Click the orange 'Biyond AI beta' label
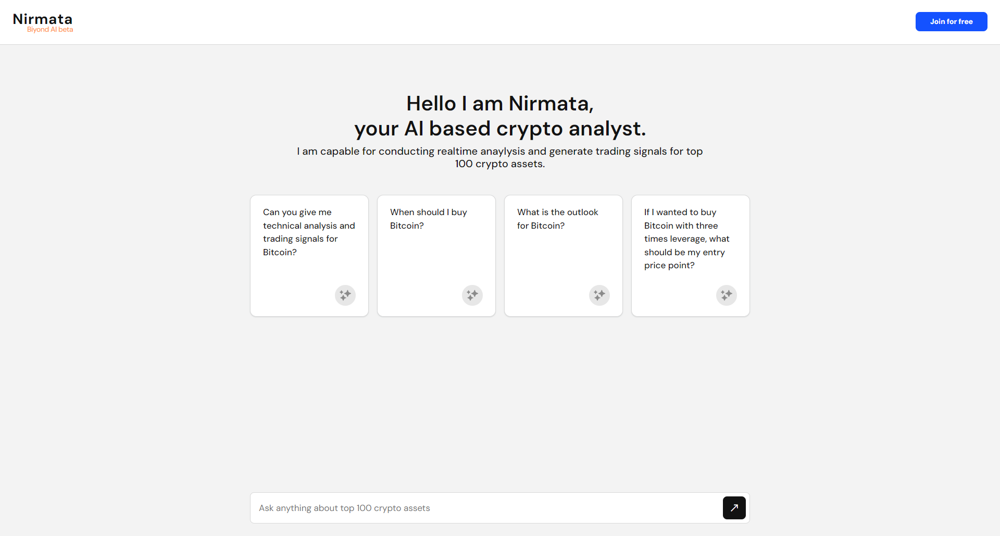Screen dimensions: 1000x536 (x=50, y=29)
